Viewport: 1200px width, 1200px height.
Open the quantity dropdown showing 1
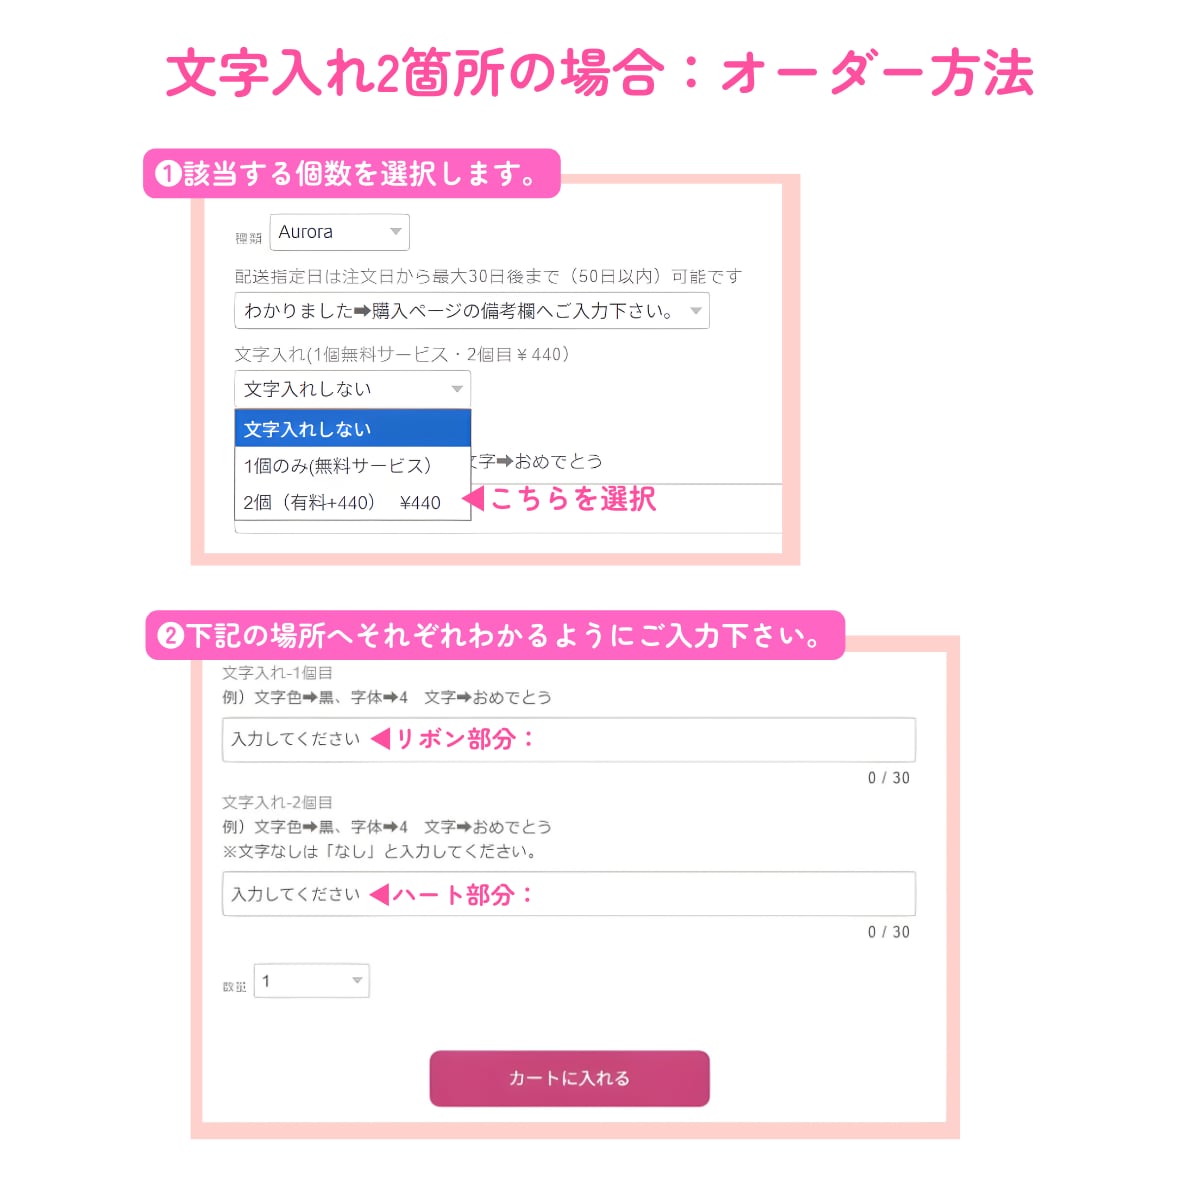tap(311, 981)
